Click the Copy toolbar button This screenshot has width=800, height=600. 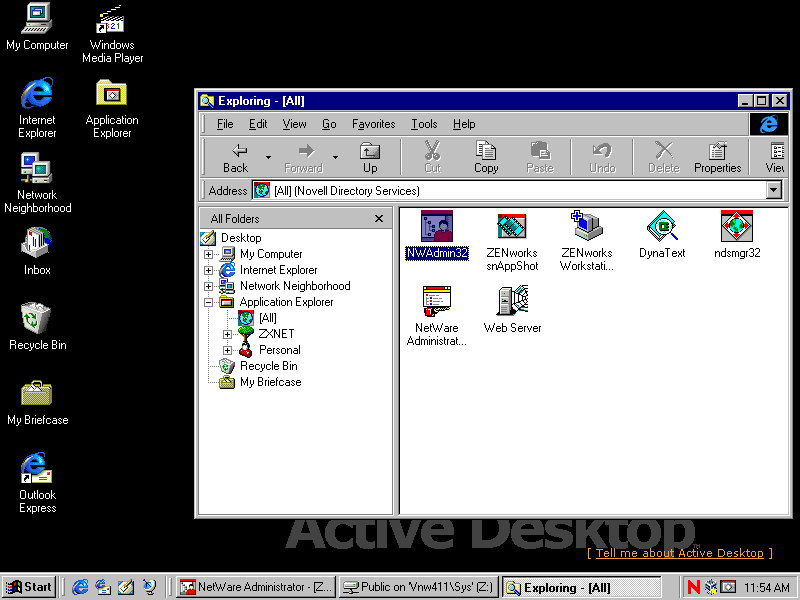[x=486, y=158]
